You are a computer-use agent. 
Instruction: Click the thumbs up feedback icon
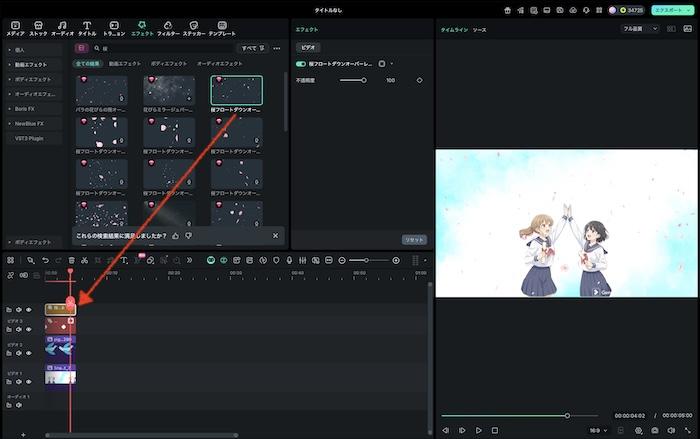(x=176, y=236)
